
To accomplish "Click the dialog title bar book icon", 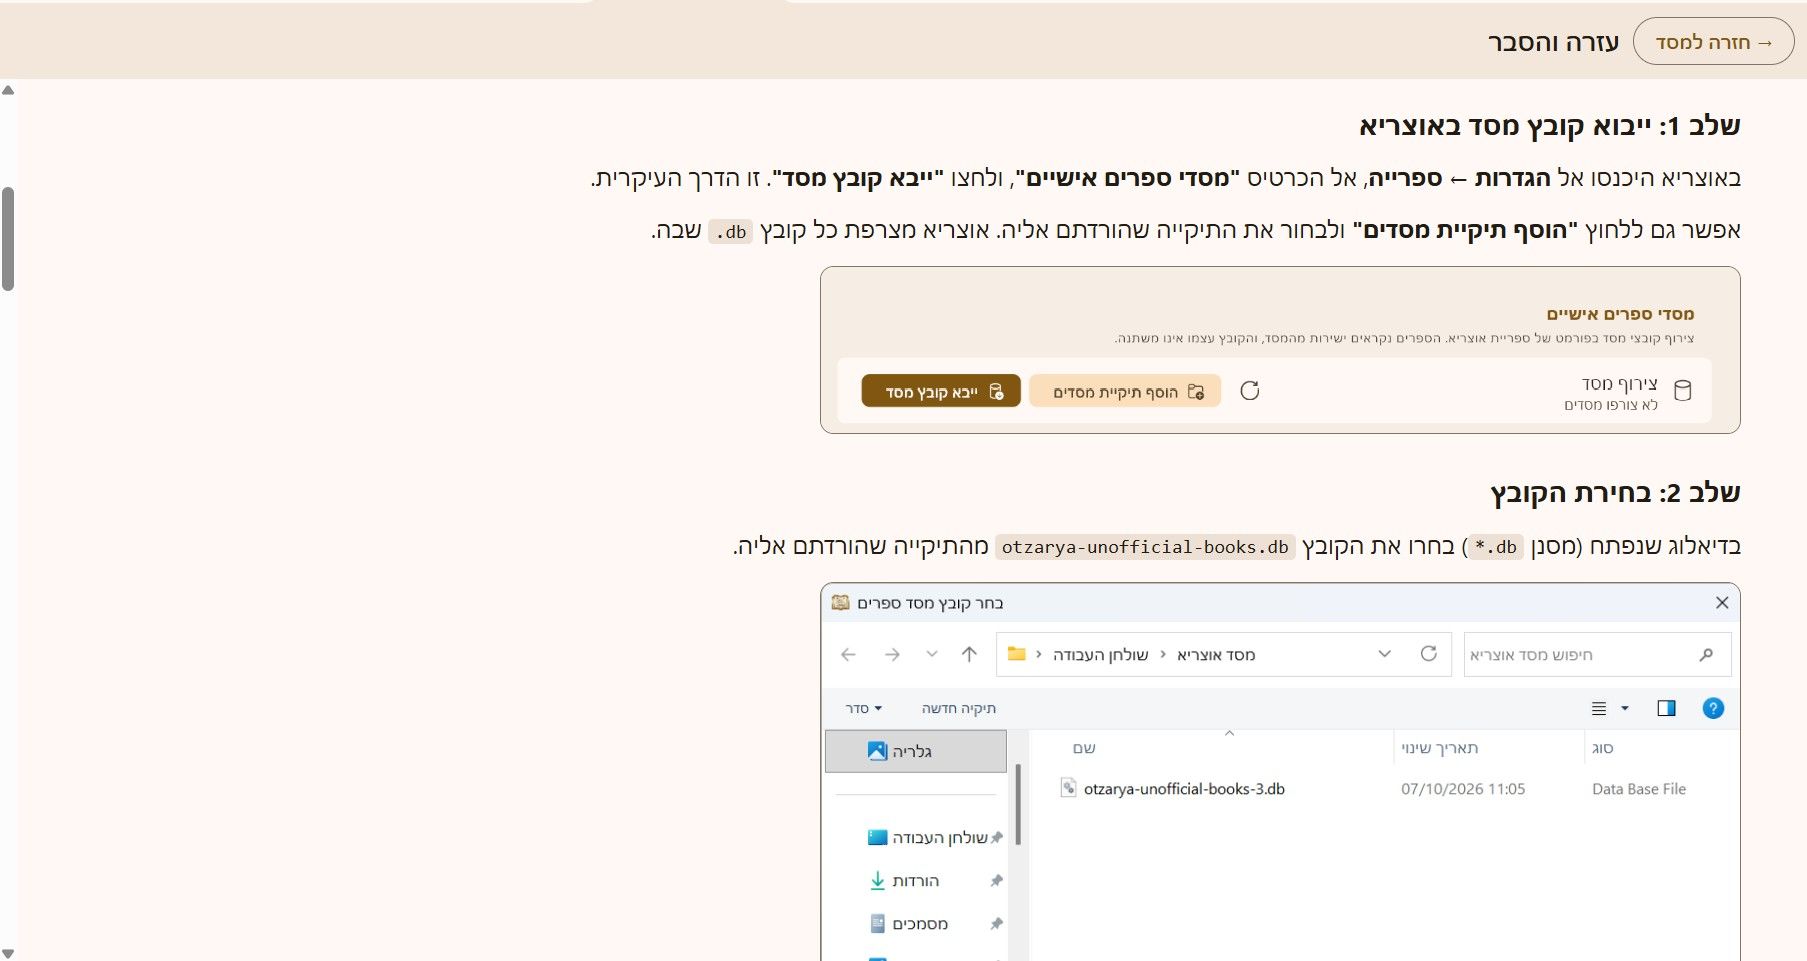I will (840, 603).
